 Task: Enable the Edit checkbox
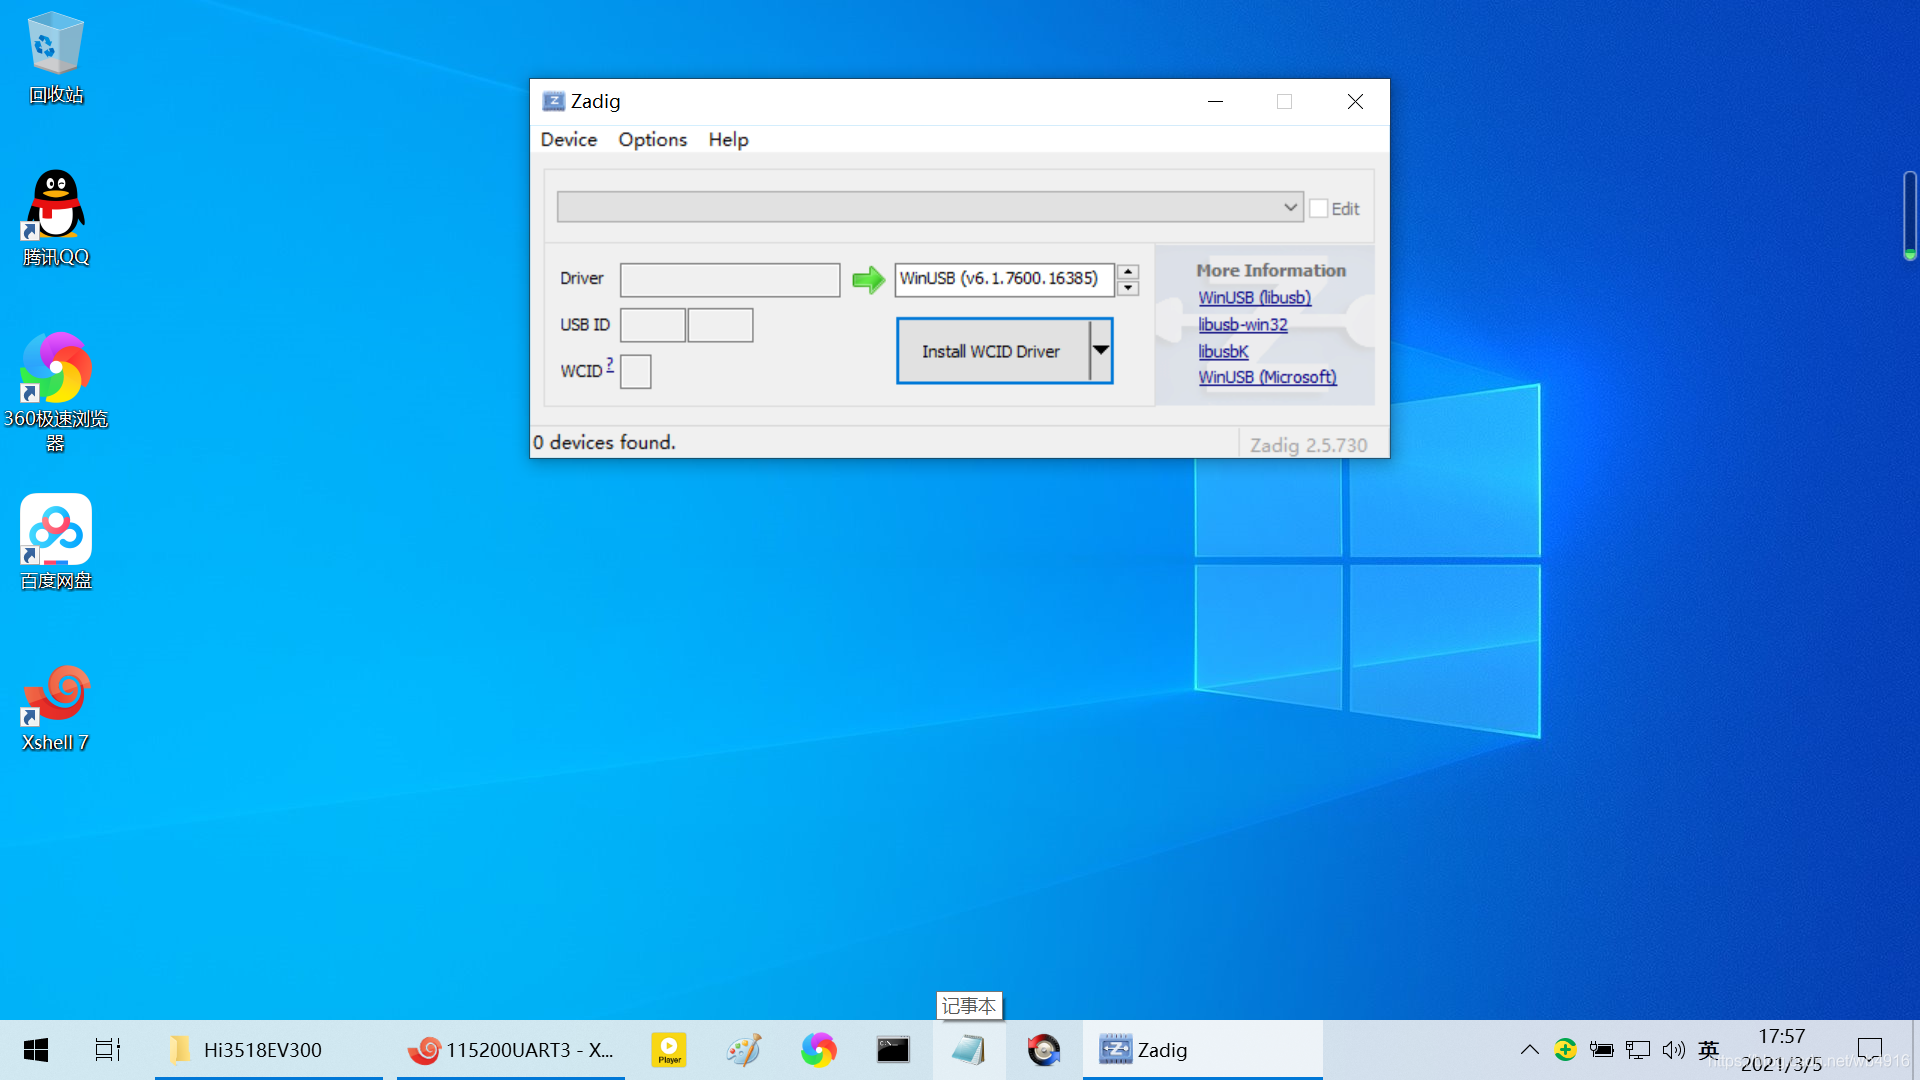pos(1319,208)
